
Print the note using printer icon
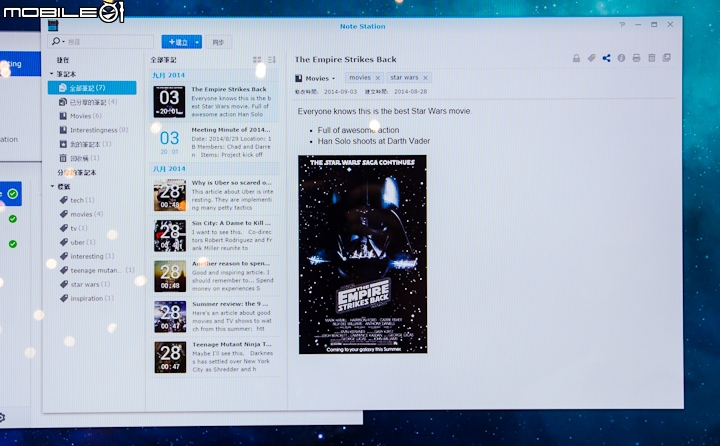[x=636, y=58]
